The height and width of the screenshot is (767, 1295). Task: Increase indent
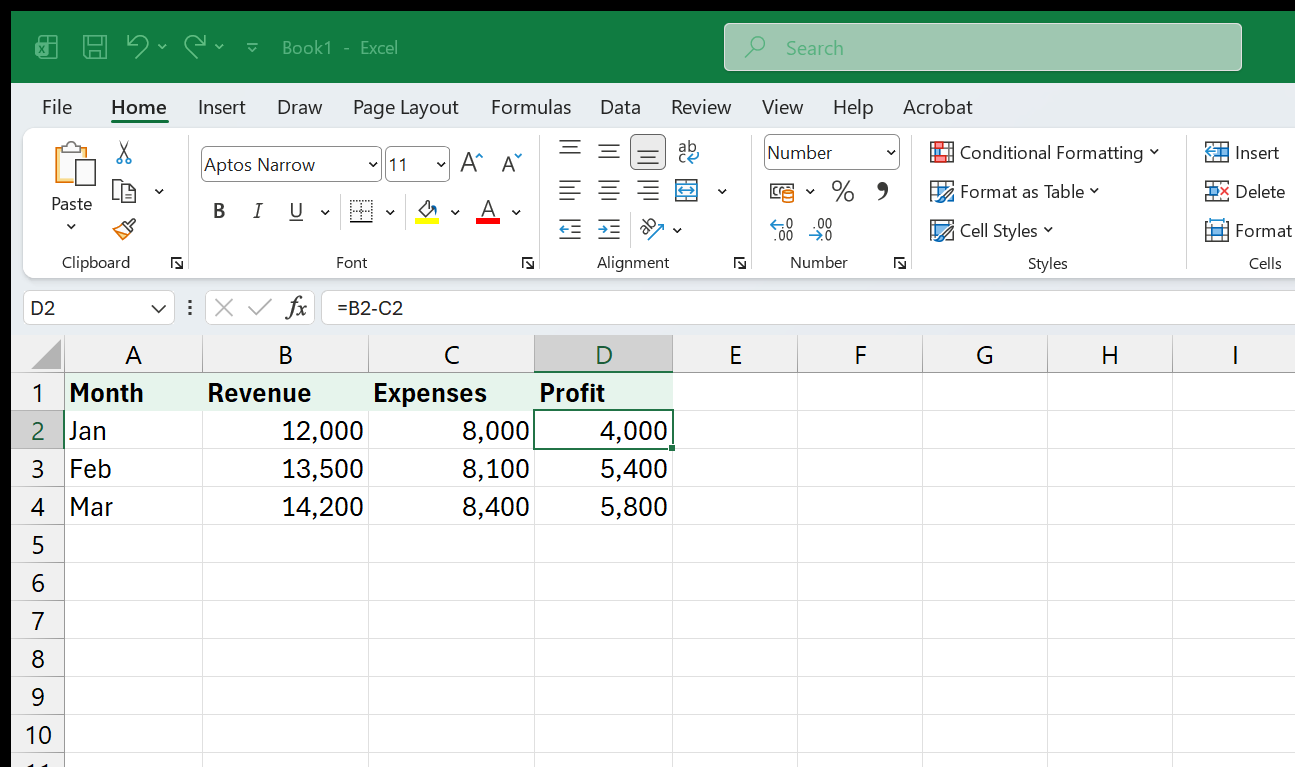click(x=609, y=230)
